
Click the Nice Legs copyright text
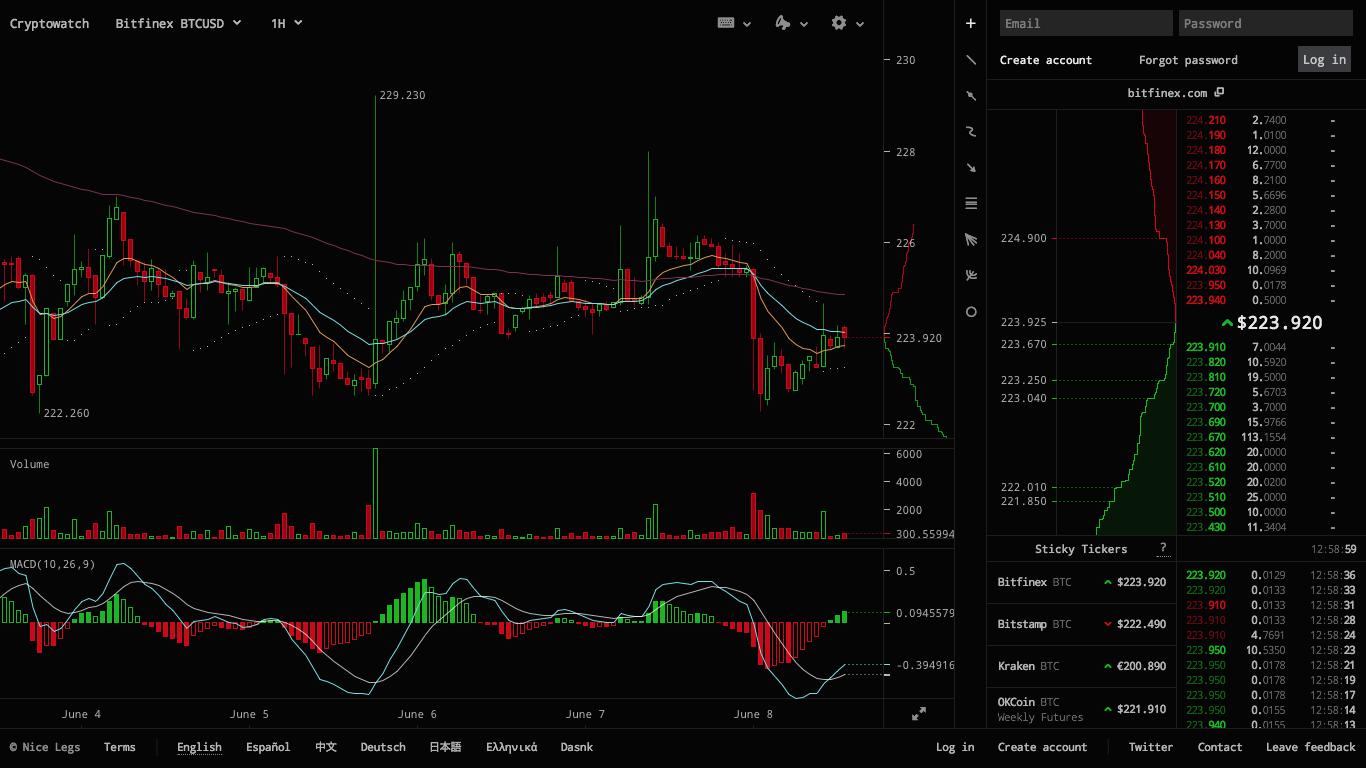(x=45, y=747)
